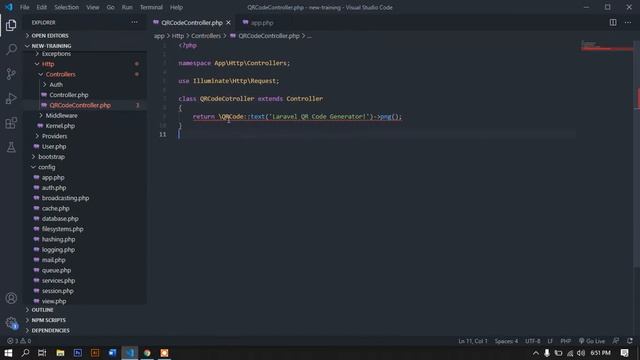Click the editor minimap

click(x=607, y=46)
